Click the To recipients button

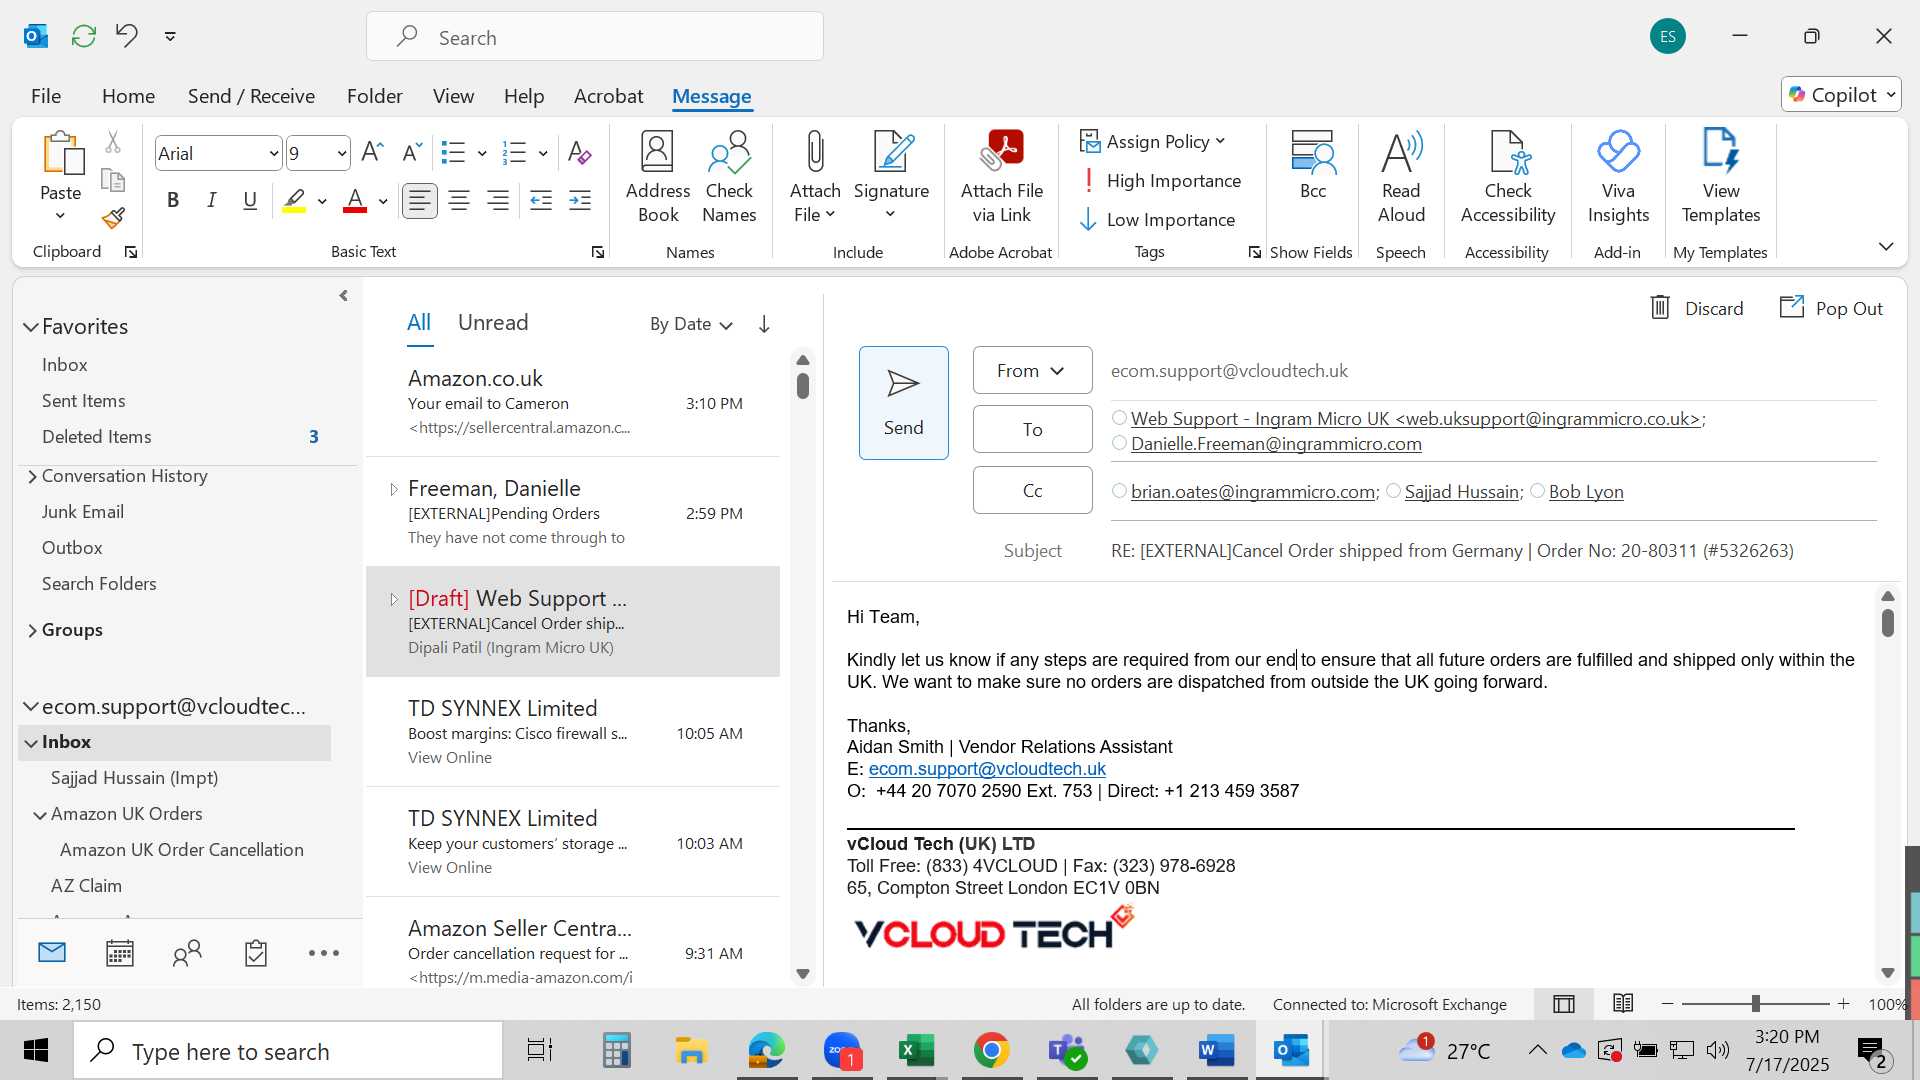(x=1032, y=430)
